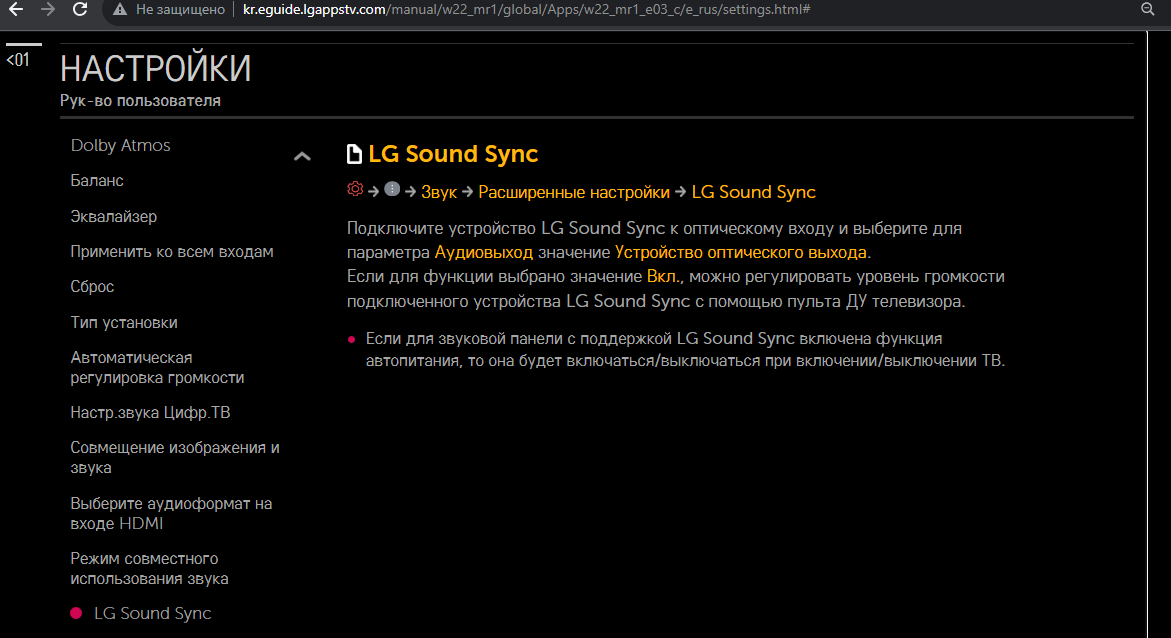This screenshot has height=638, width=1171.
Task: Click the gray dots menu icon in path
Action: click(392, 190)
